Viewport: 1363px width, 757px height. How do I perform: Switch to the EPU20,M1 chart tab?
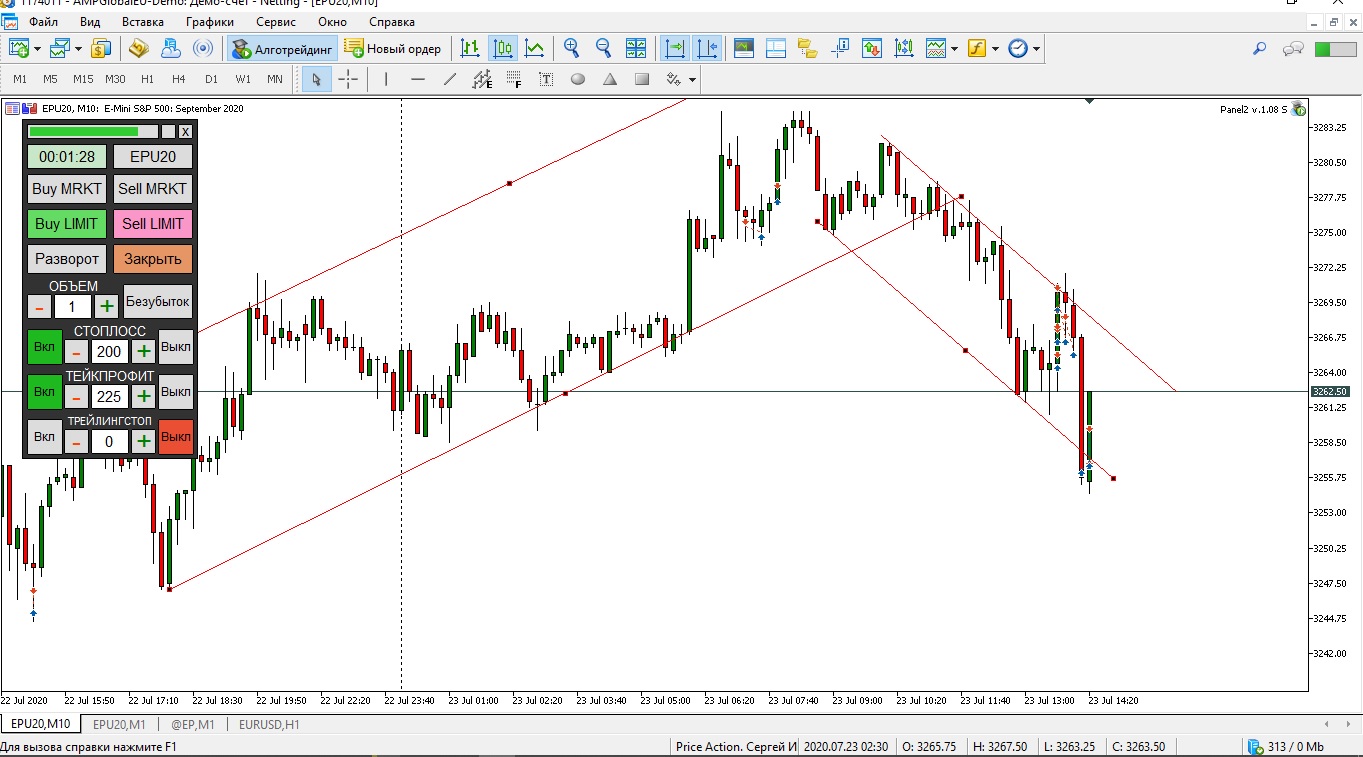[119, 724]
